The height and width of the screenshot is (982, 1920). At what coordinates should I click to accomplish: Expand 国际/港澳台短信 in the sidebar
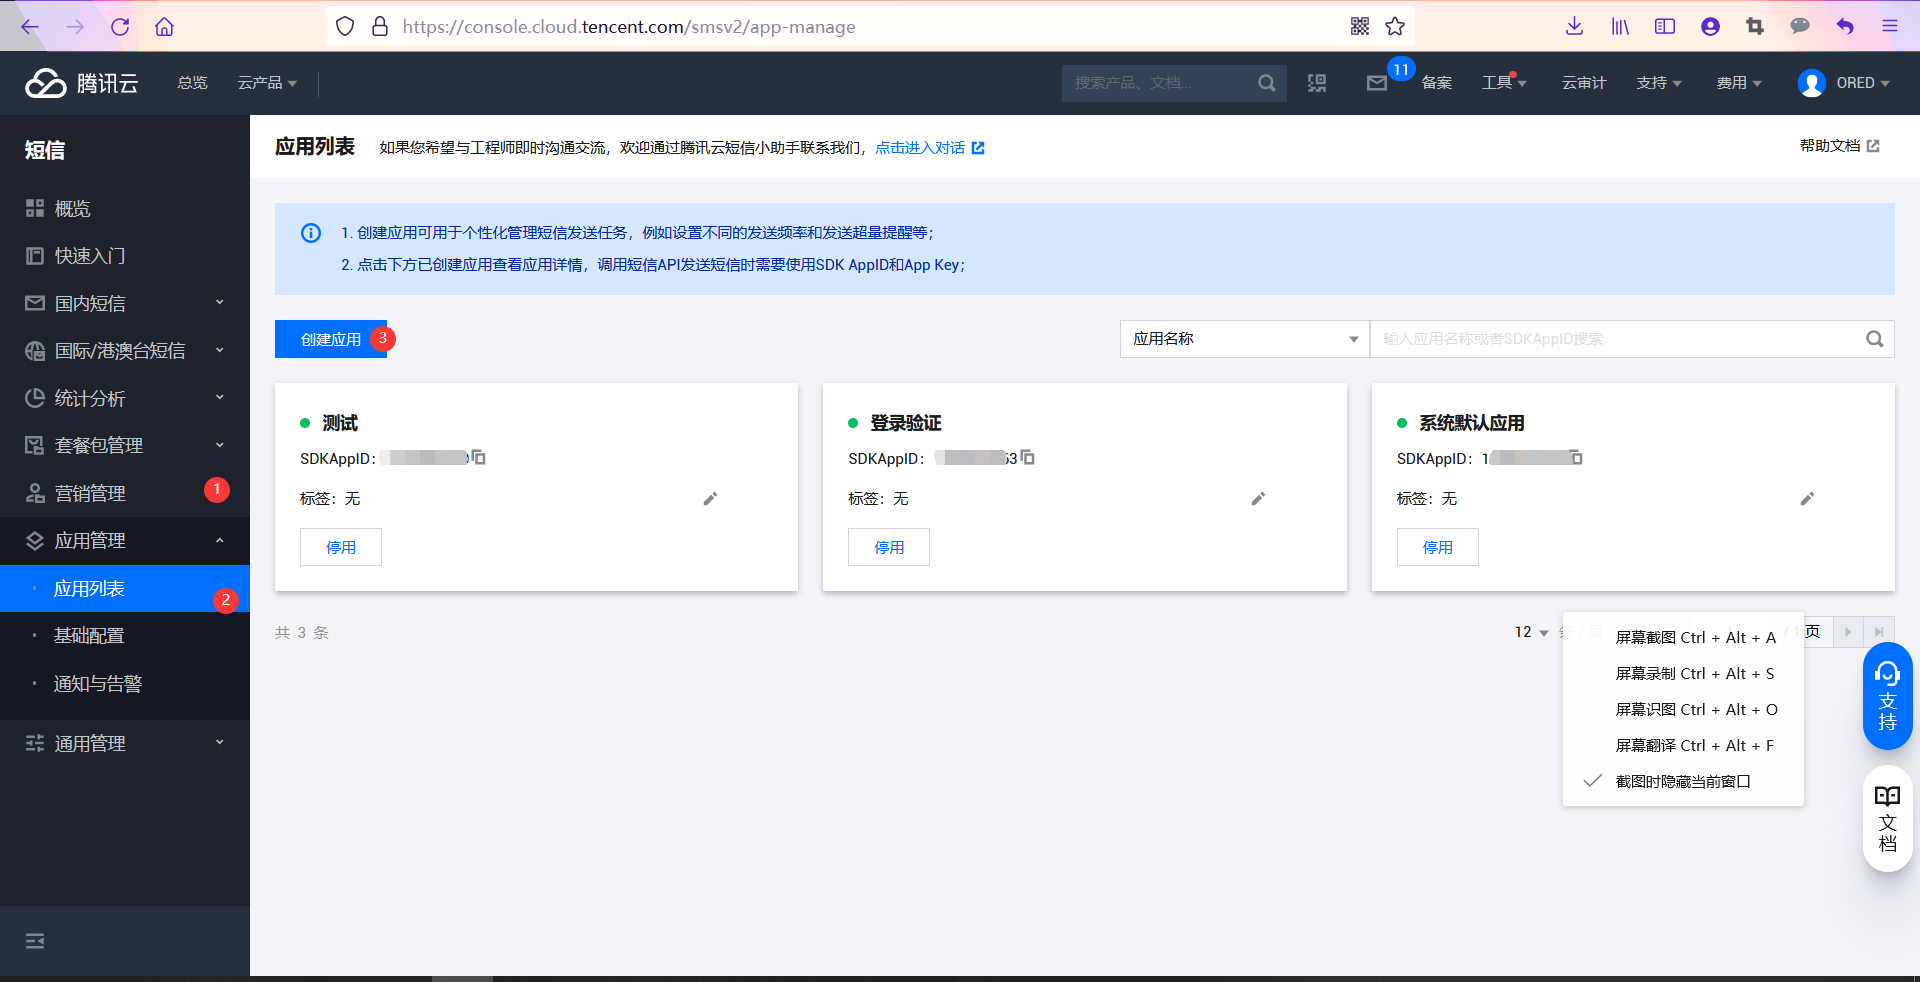tap(125, 351)
